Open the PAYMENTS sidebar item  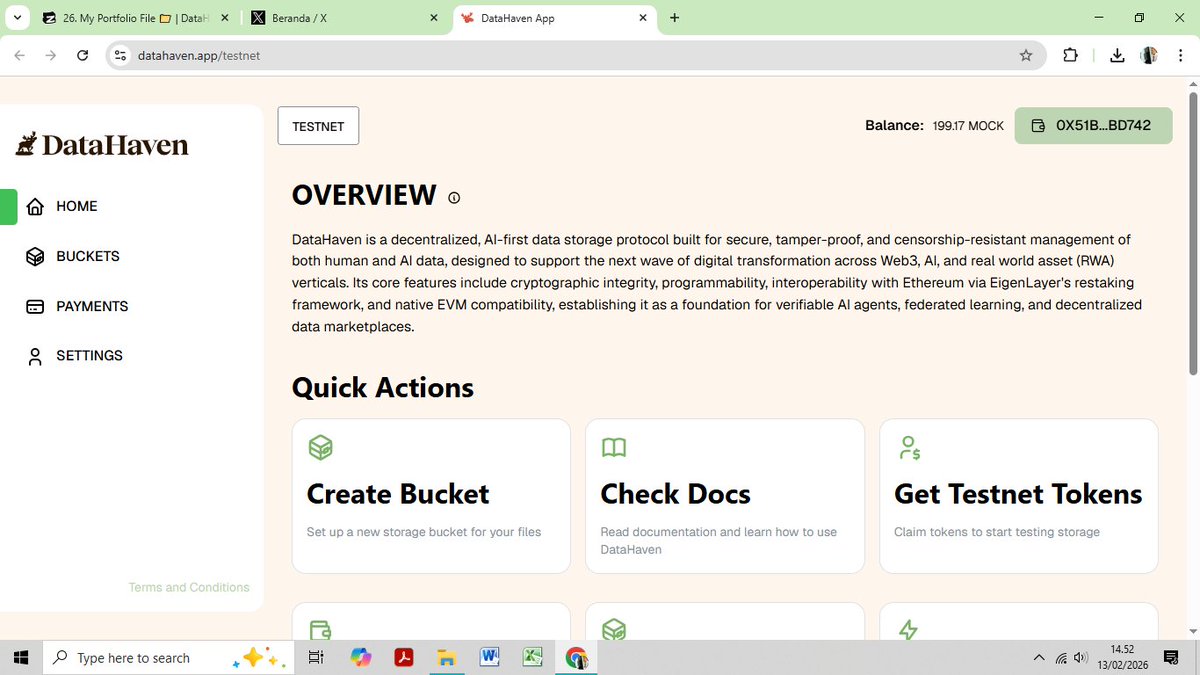tap(77, 306)
